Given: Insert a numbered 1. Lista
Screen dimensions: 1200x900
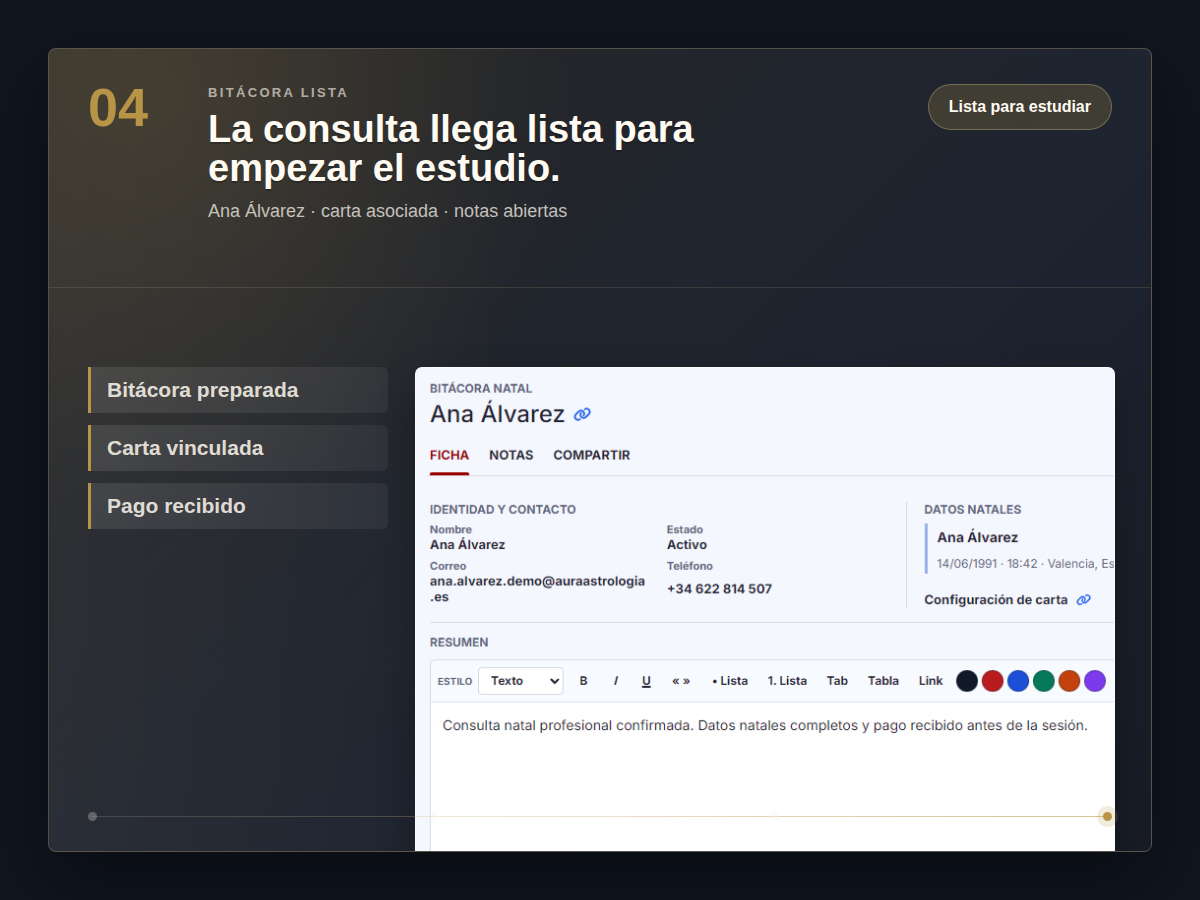Looking at the screenshot, I should (787, 681).
